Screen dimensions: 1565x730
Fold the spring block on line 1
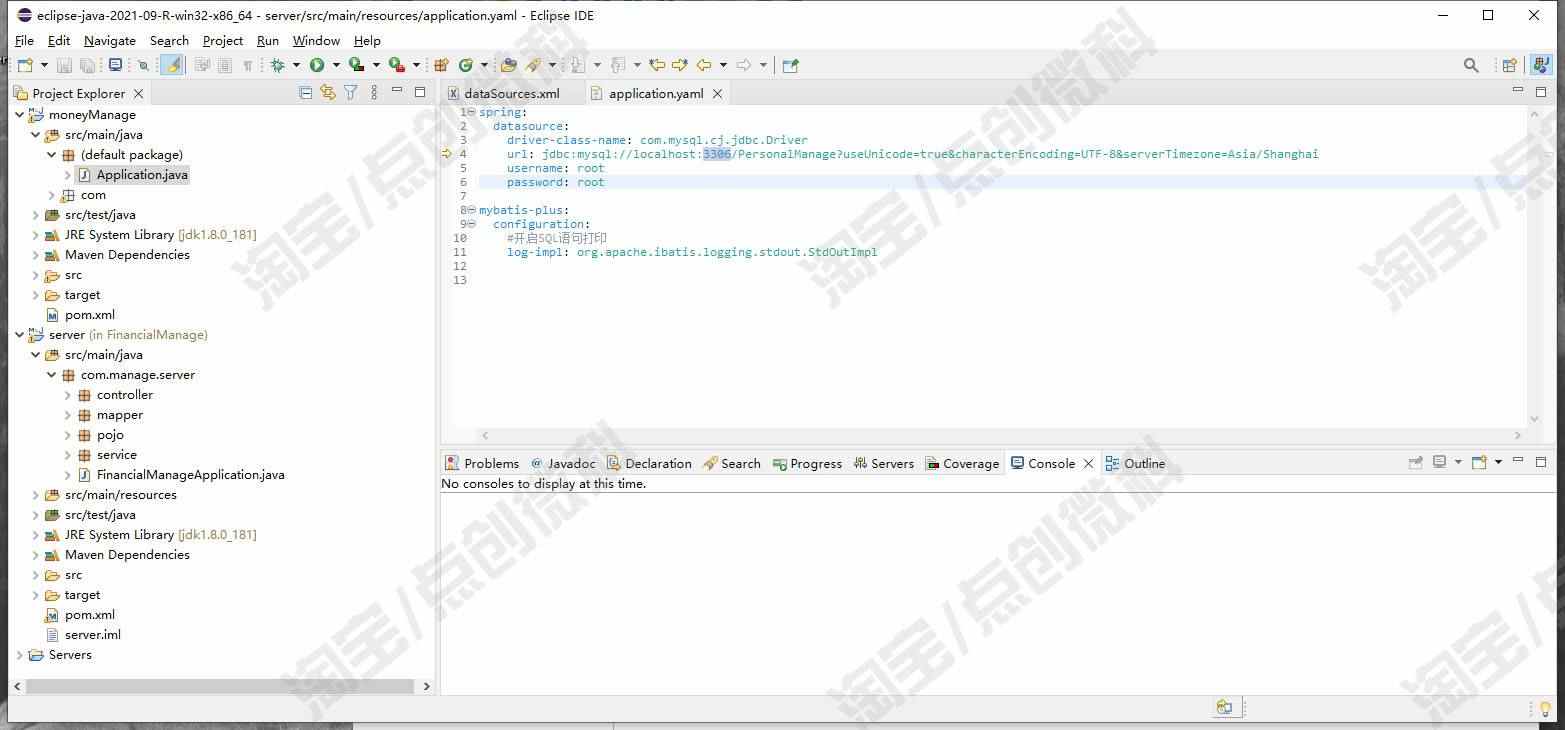(x=471, y=112)
